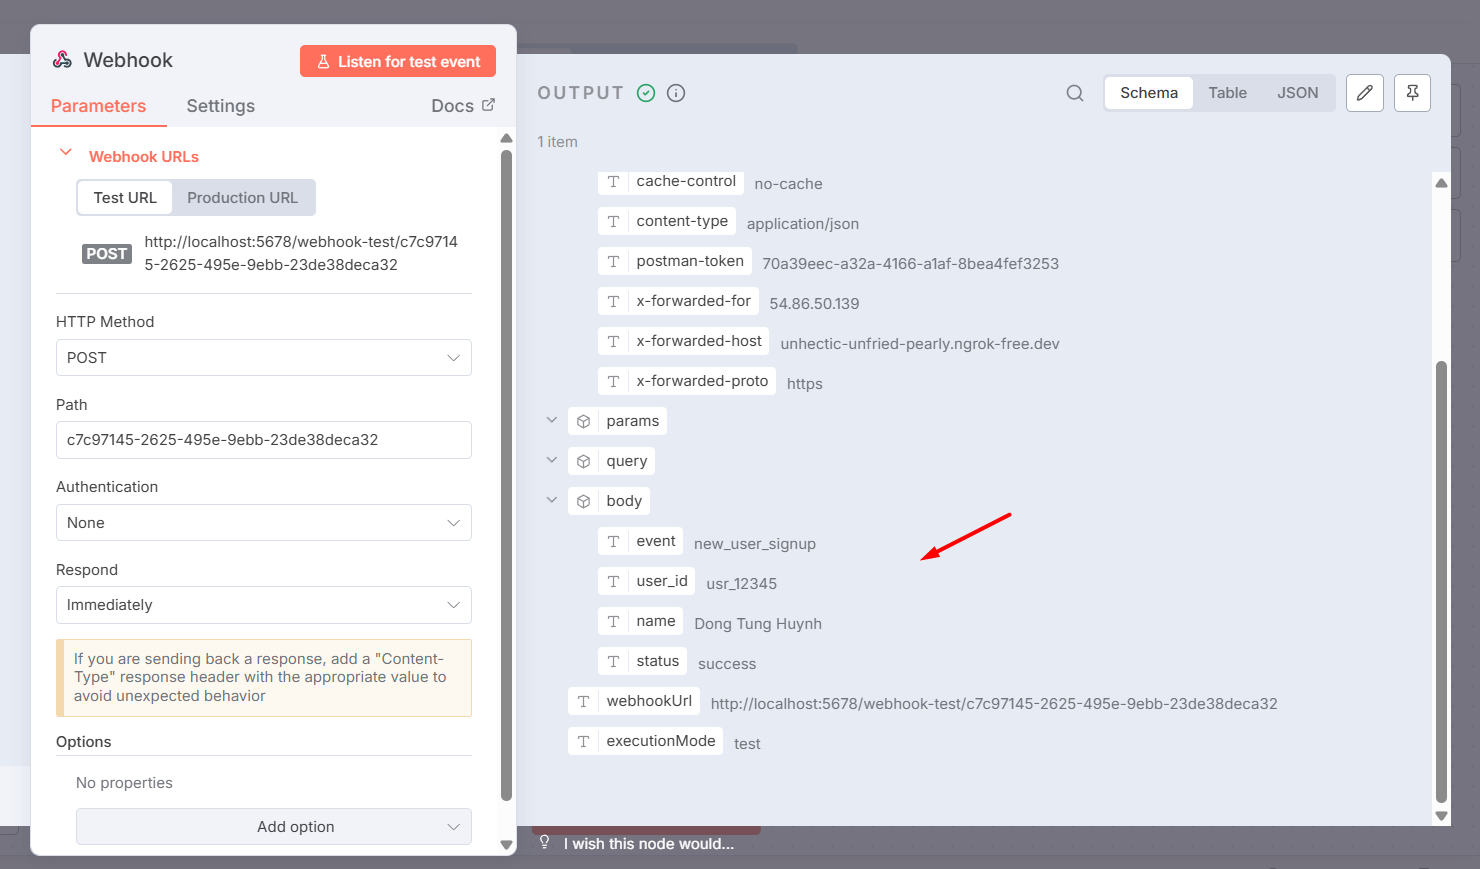Switch output to JSON view
This screenshot has height=869, width=1480.
click(x=1297, y=93)
